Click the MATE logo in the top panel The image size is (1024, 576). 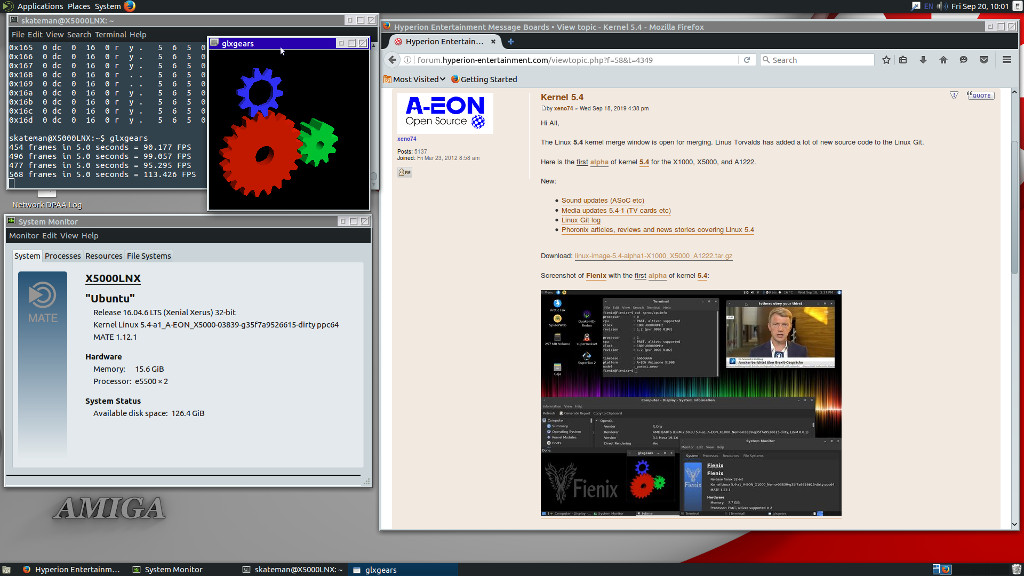7,6
